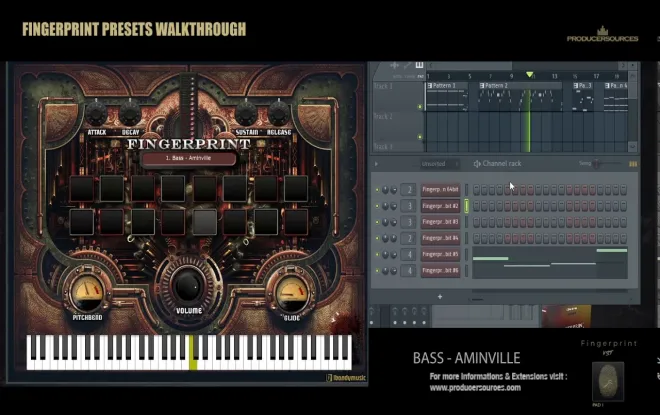Click the Attack knob on Fingerprint
The image size is (660, 415).
pyautogui.click(x=96, y=114)
